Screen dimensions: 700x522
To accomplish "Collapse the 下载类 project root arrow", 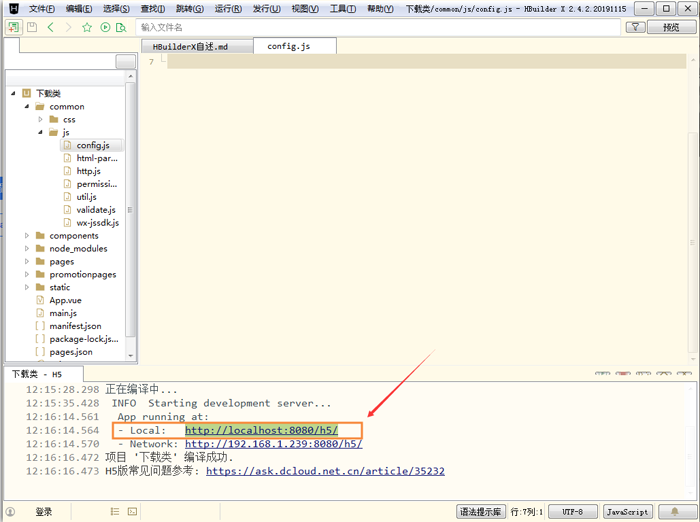I will point(13,93).
